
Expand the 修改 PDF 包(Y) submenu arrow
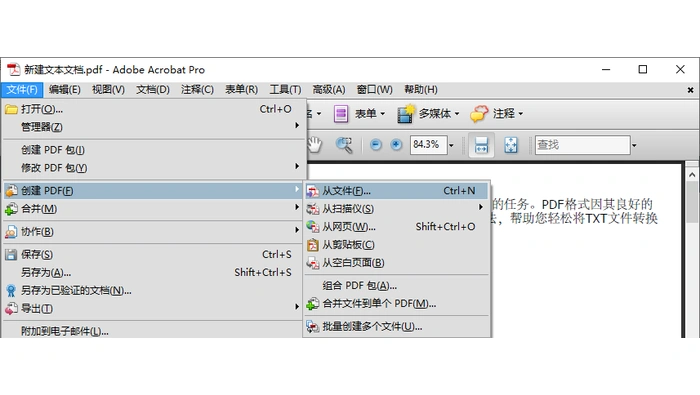pyautogui.click(x=297, y=166)
